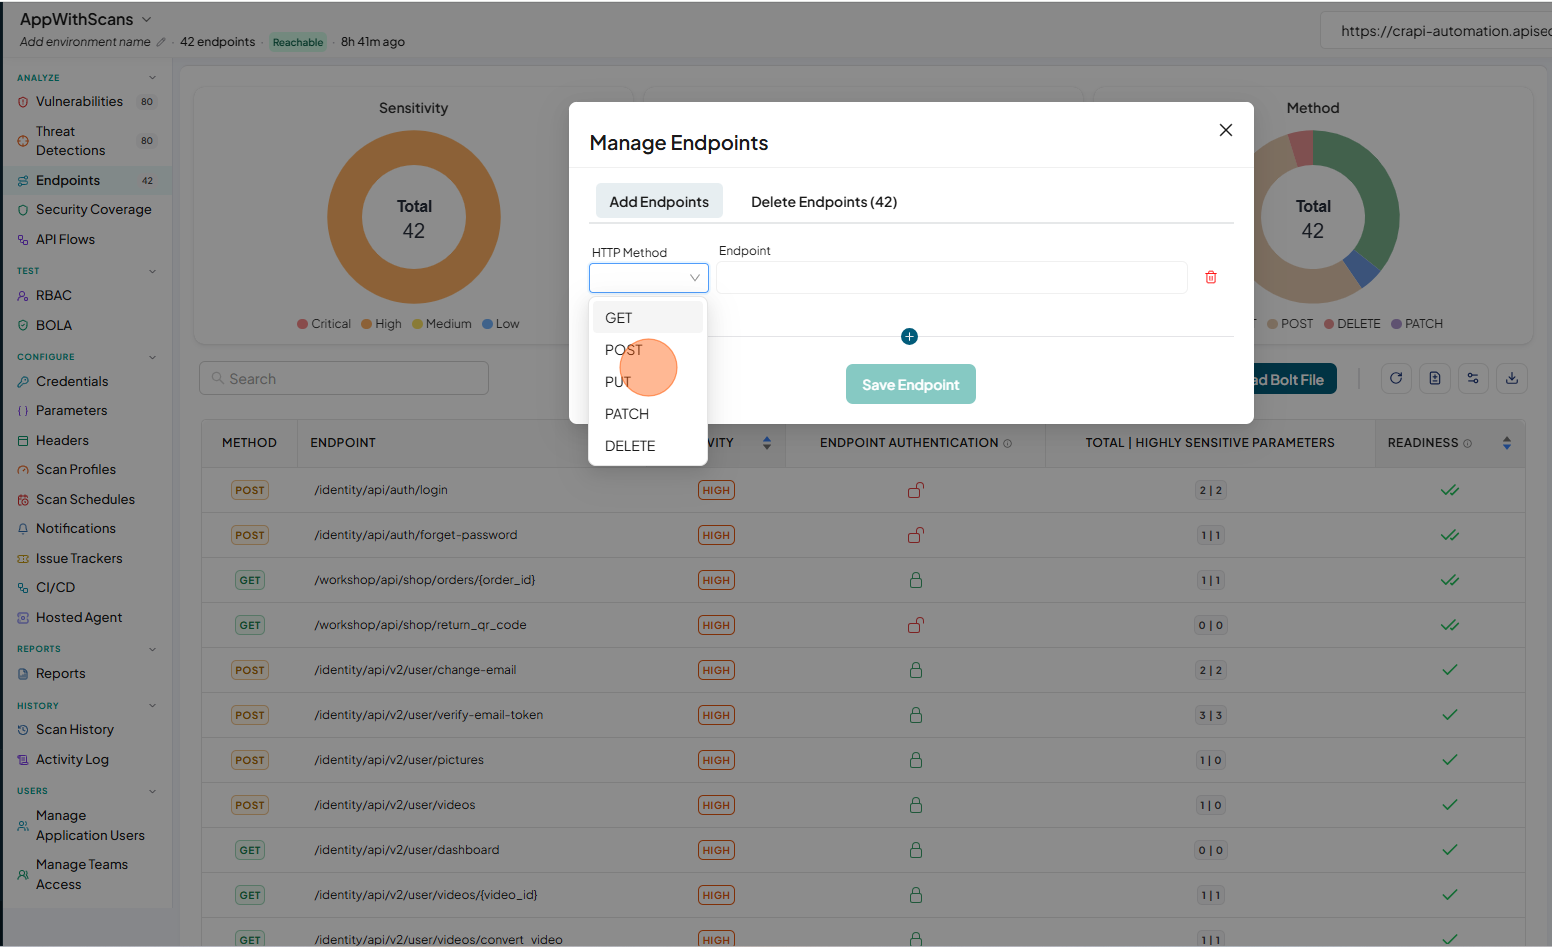The width and height of the screenshot is (1552, 947).
Task: Collapse the CONFIGURE sidebar section
Action: pos(152,357)
